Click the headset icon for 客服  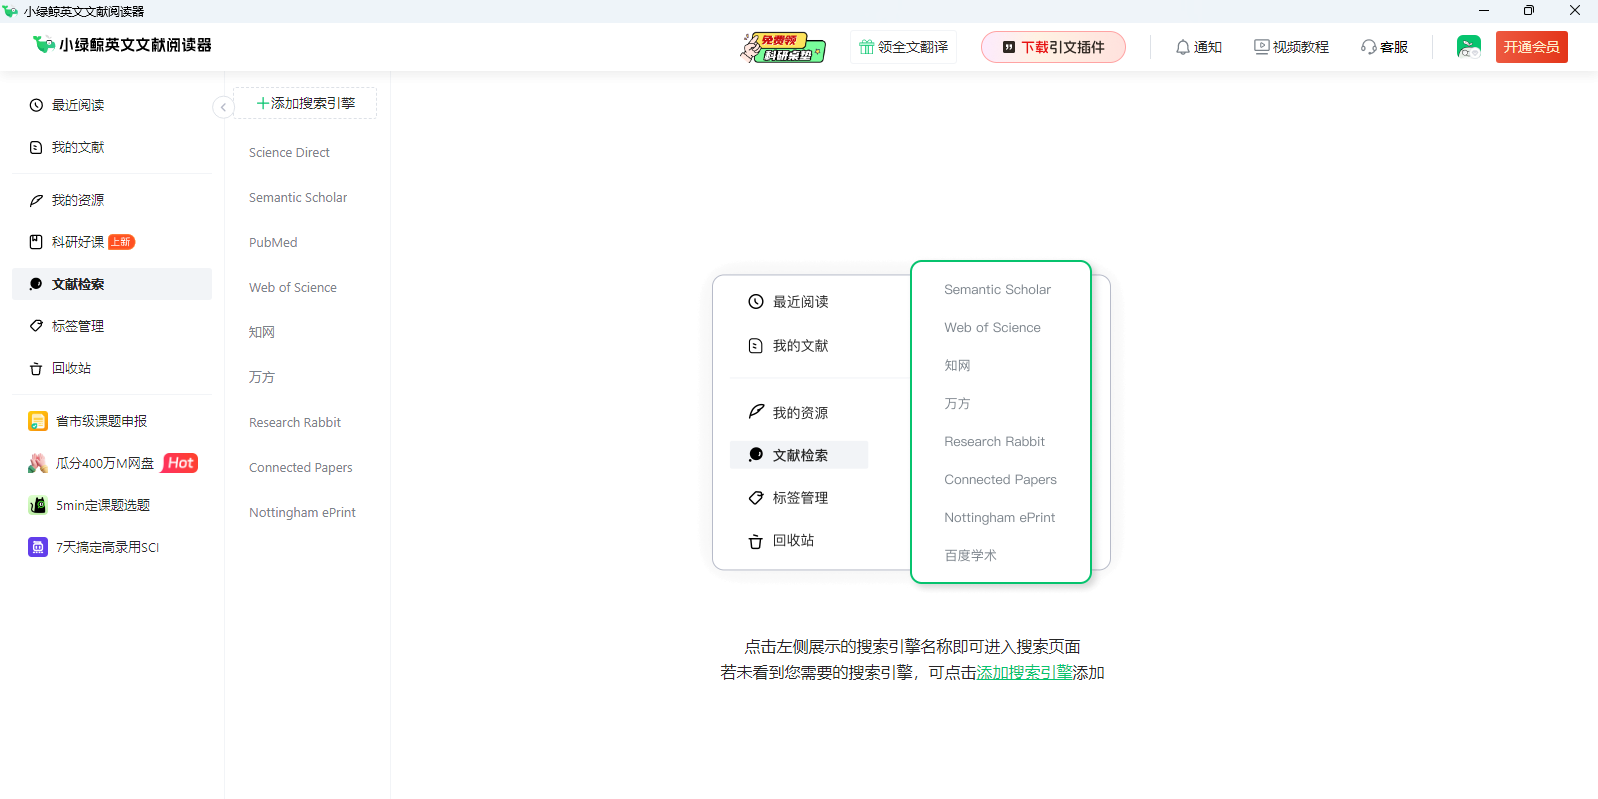click(x=1368, y=47)
